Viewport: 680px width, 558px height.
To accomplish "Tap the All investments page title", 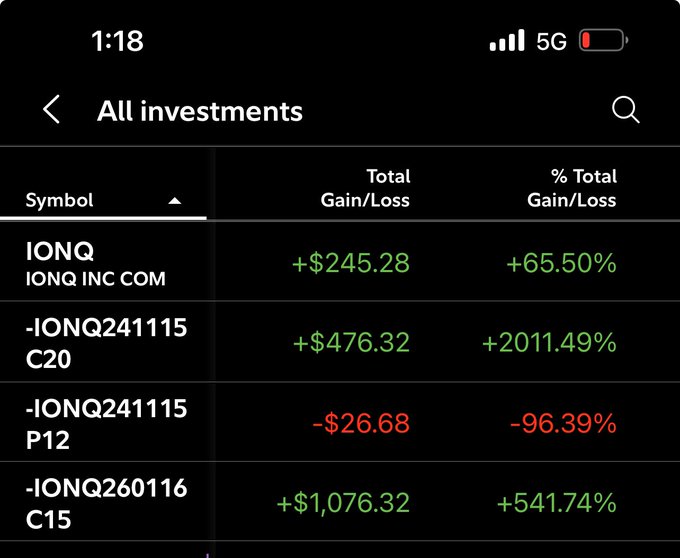I will click(200, 111).
